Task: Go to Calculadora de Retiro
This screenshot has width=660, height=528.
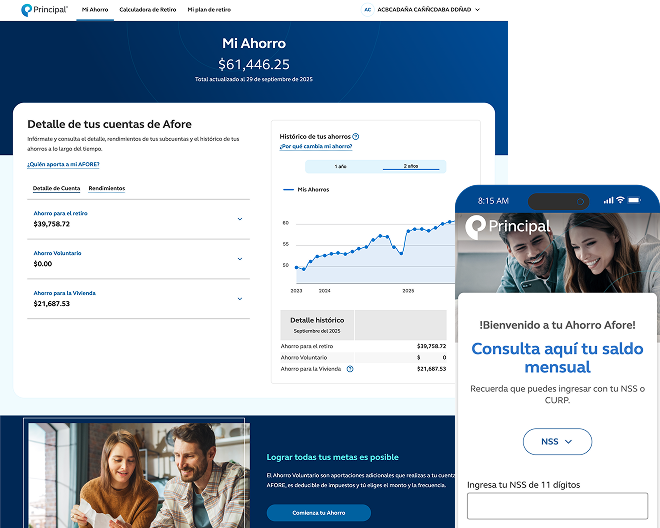Action: (148, 10)
